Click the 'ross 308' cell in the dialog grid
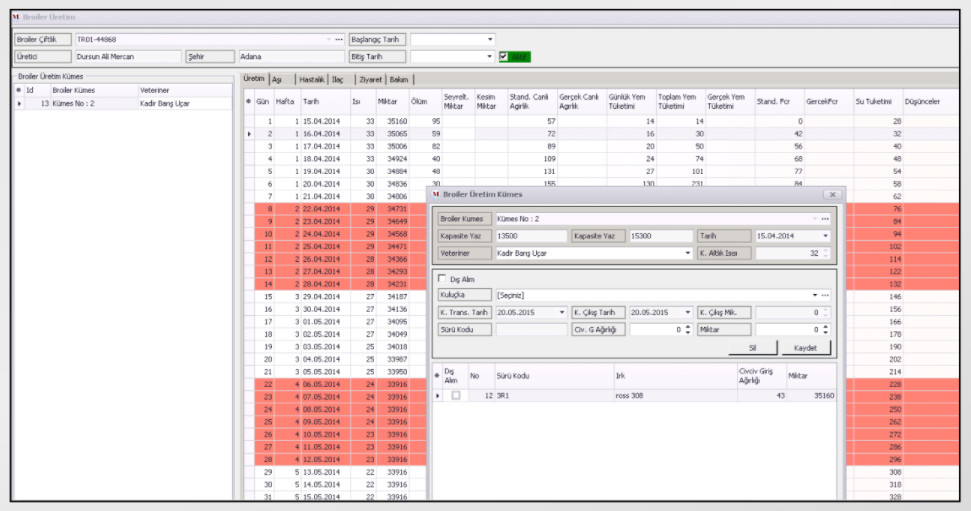Image resolution: width=971 pixels, height=511 pixels. point(675,395)
